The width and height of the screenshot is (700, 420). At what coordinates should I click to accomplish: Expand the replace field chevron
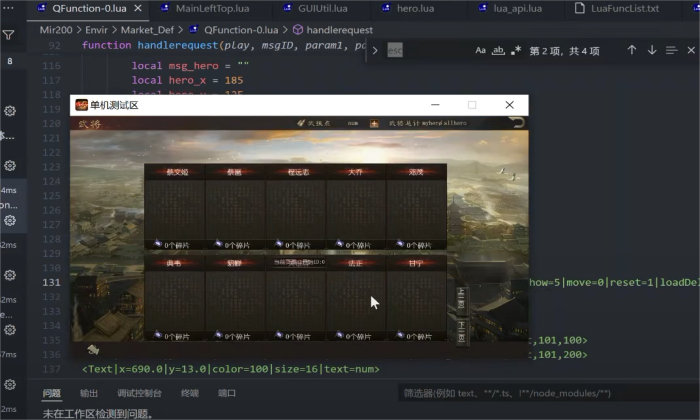tap(375, 50)
